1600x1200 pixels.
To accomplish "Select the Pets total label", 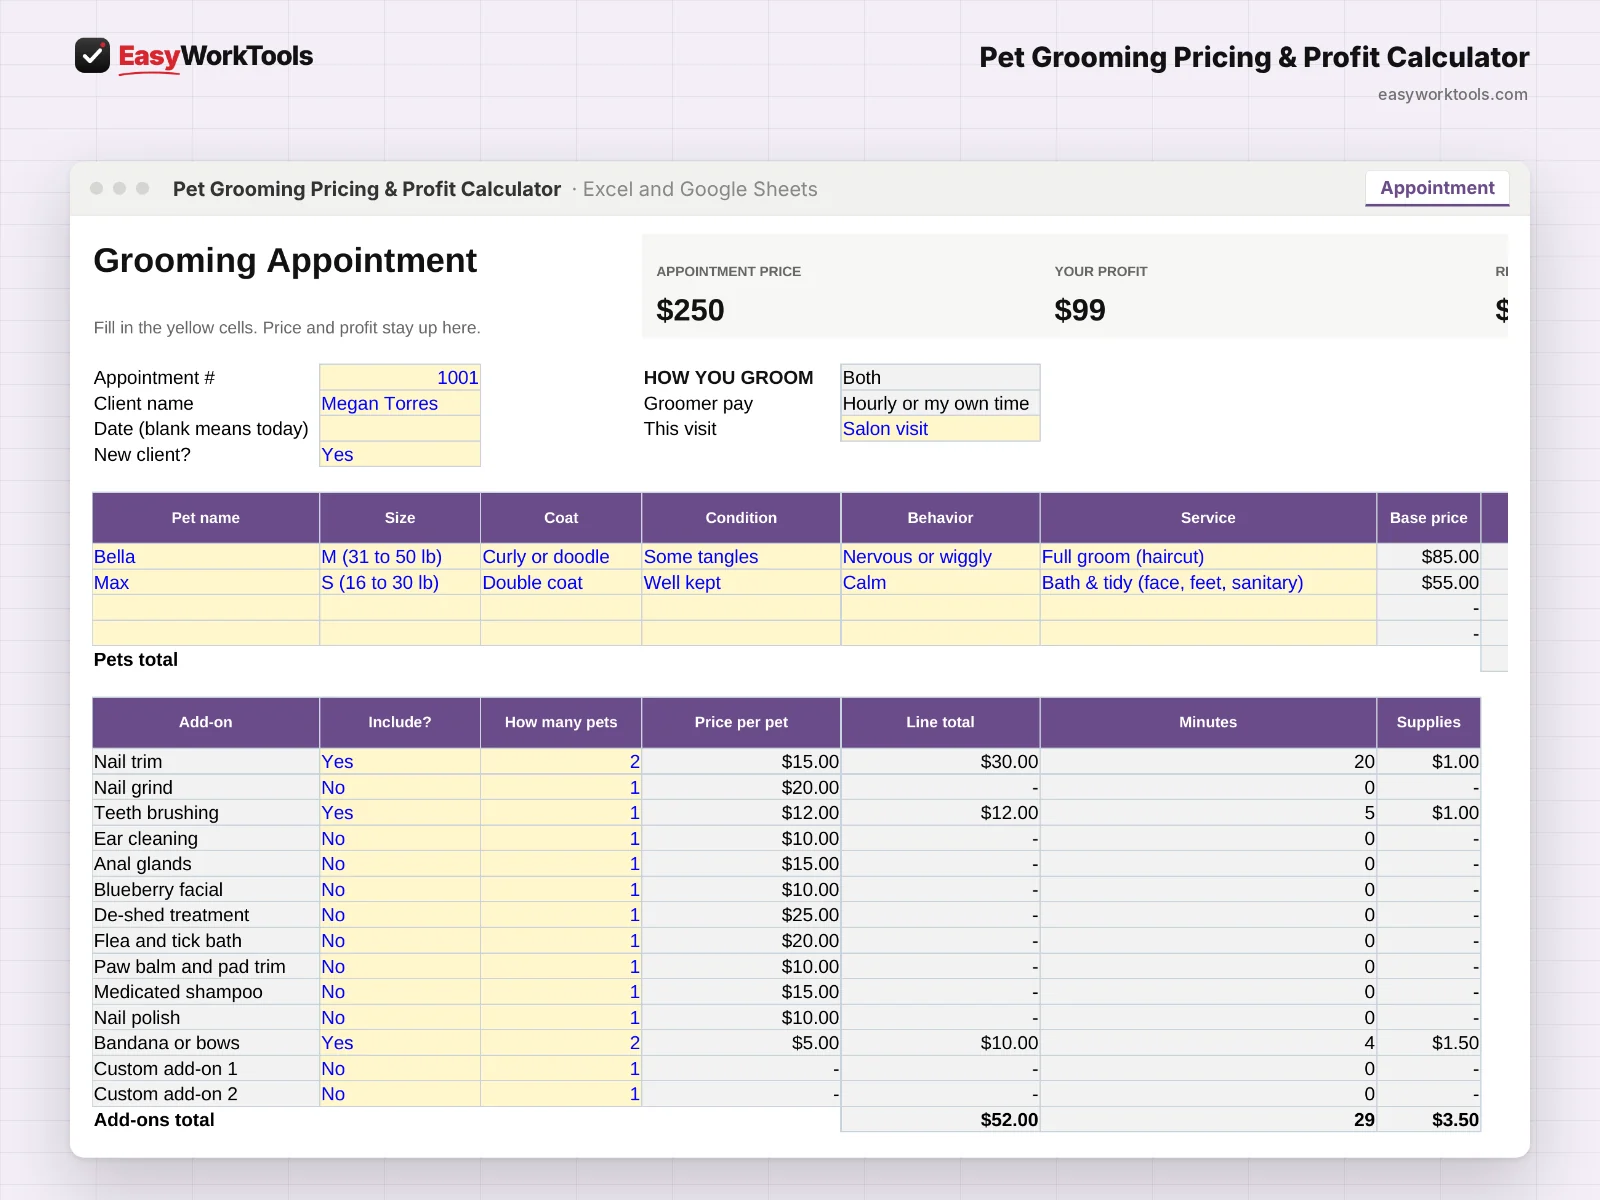I will 136,659.
